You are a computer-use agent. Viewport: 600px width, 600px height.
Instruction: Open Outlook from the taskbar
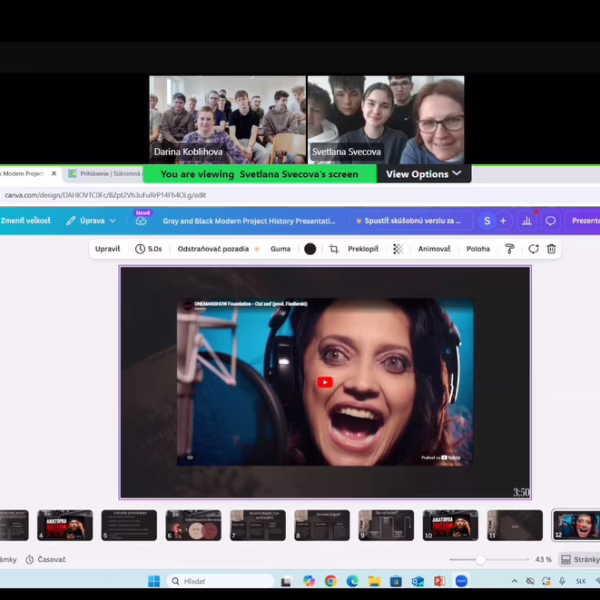click(x=417, y=581)
